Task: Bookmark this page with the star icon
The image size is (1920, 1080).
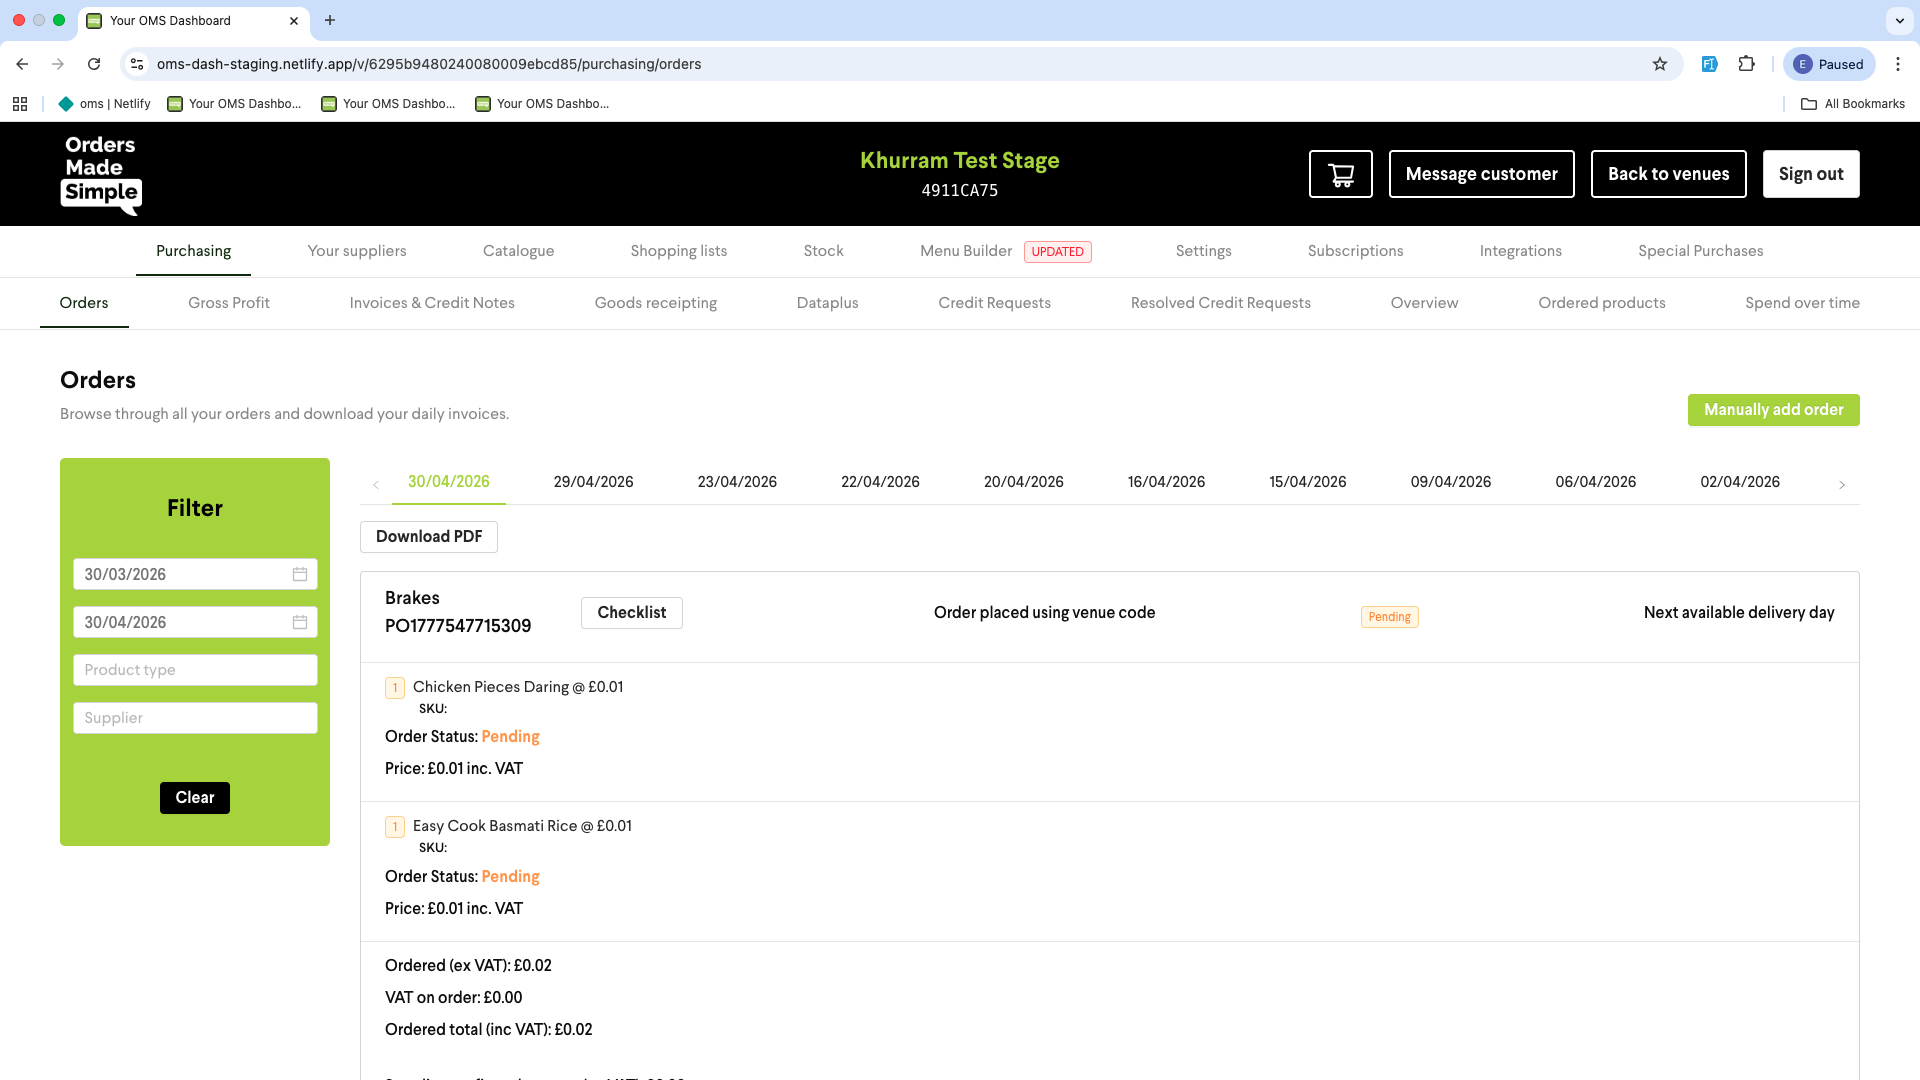Action: pyautogui.click(x=1660, y=64)
